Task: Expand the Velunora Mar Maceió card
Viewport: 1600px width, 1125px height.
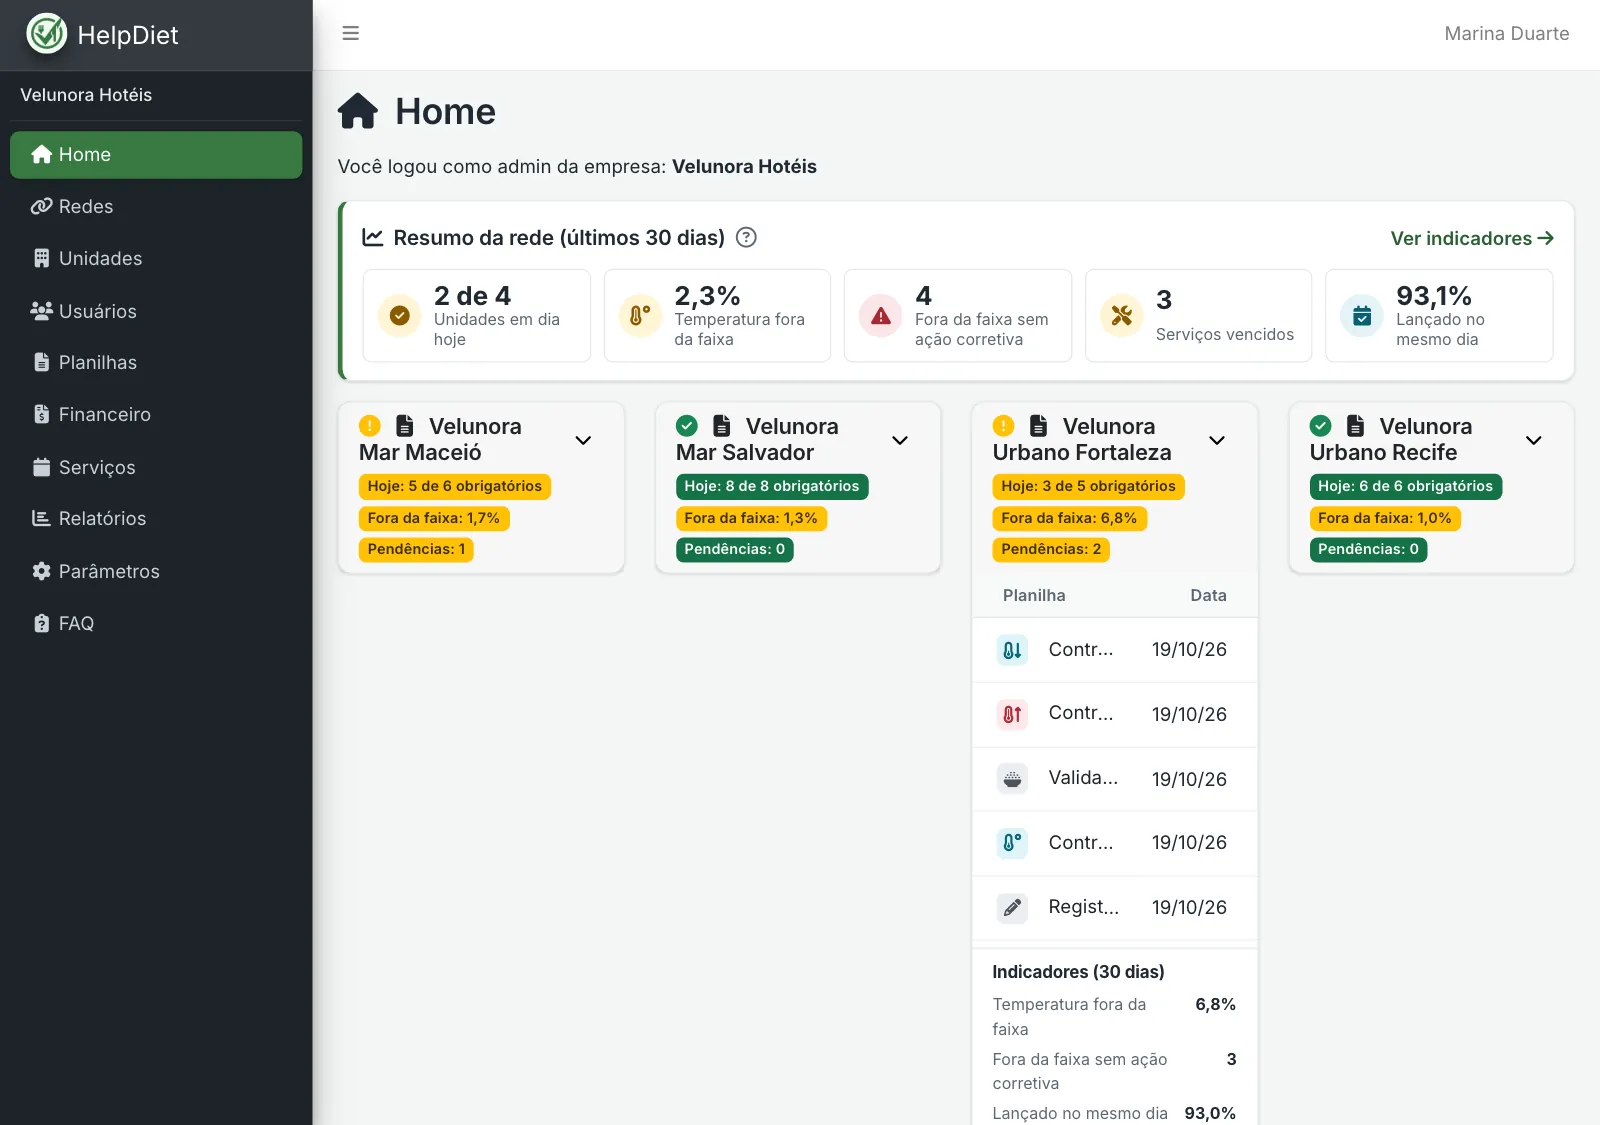Action: coord(583,440)
